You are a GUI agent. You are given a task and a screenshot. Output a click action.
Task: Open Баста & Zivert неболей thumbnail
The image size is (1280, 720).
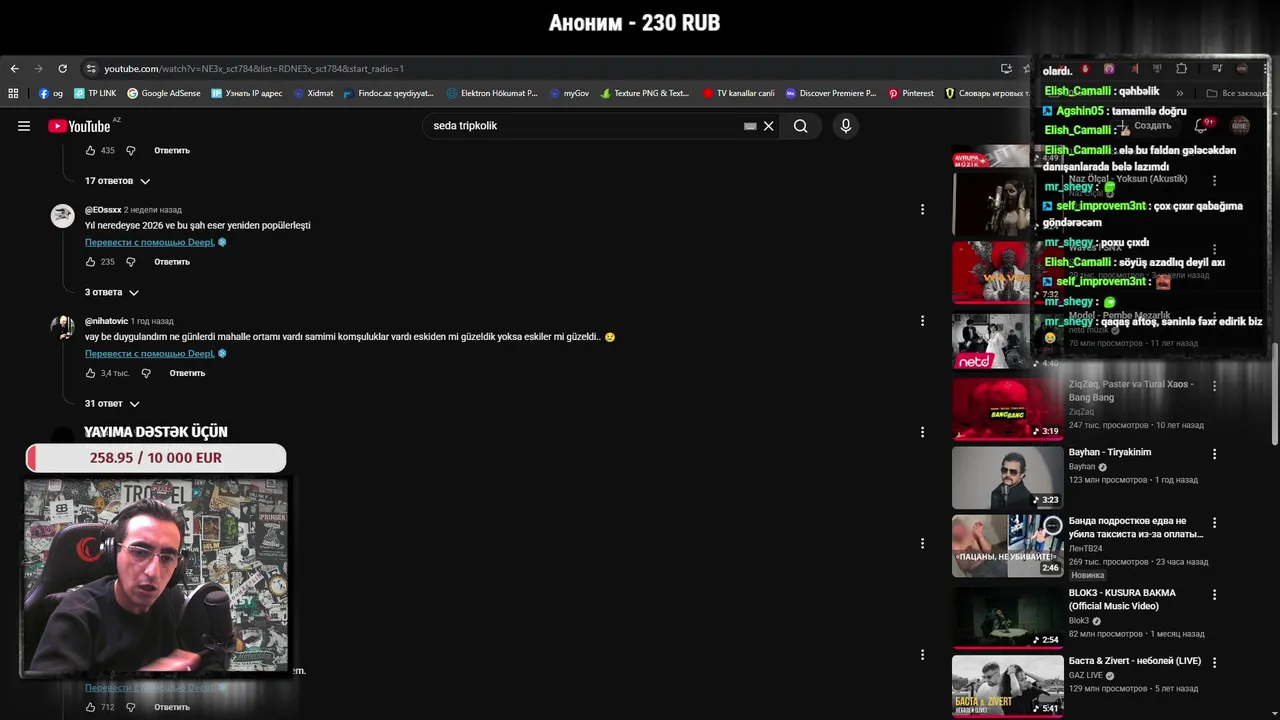pos(1007,686)
